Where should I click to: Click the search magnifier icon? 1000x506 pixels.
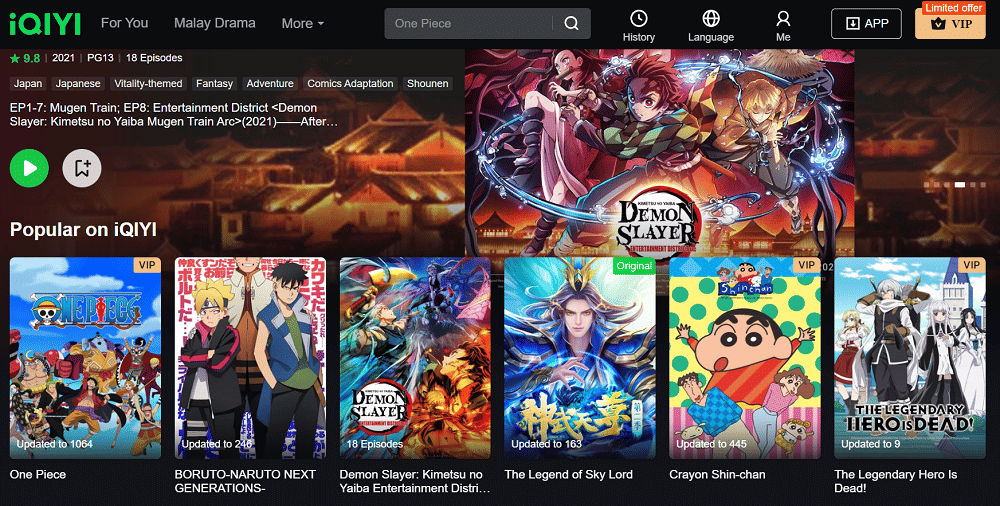click(x=571, y=23)
